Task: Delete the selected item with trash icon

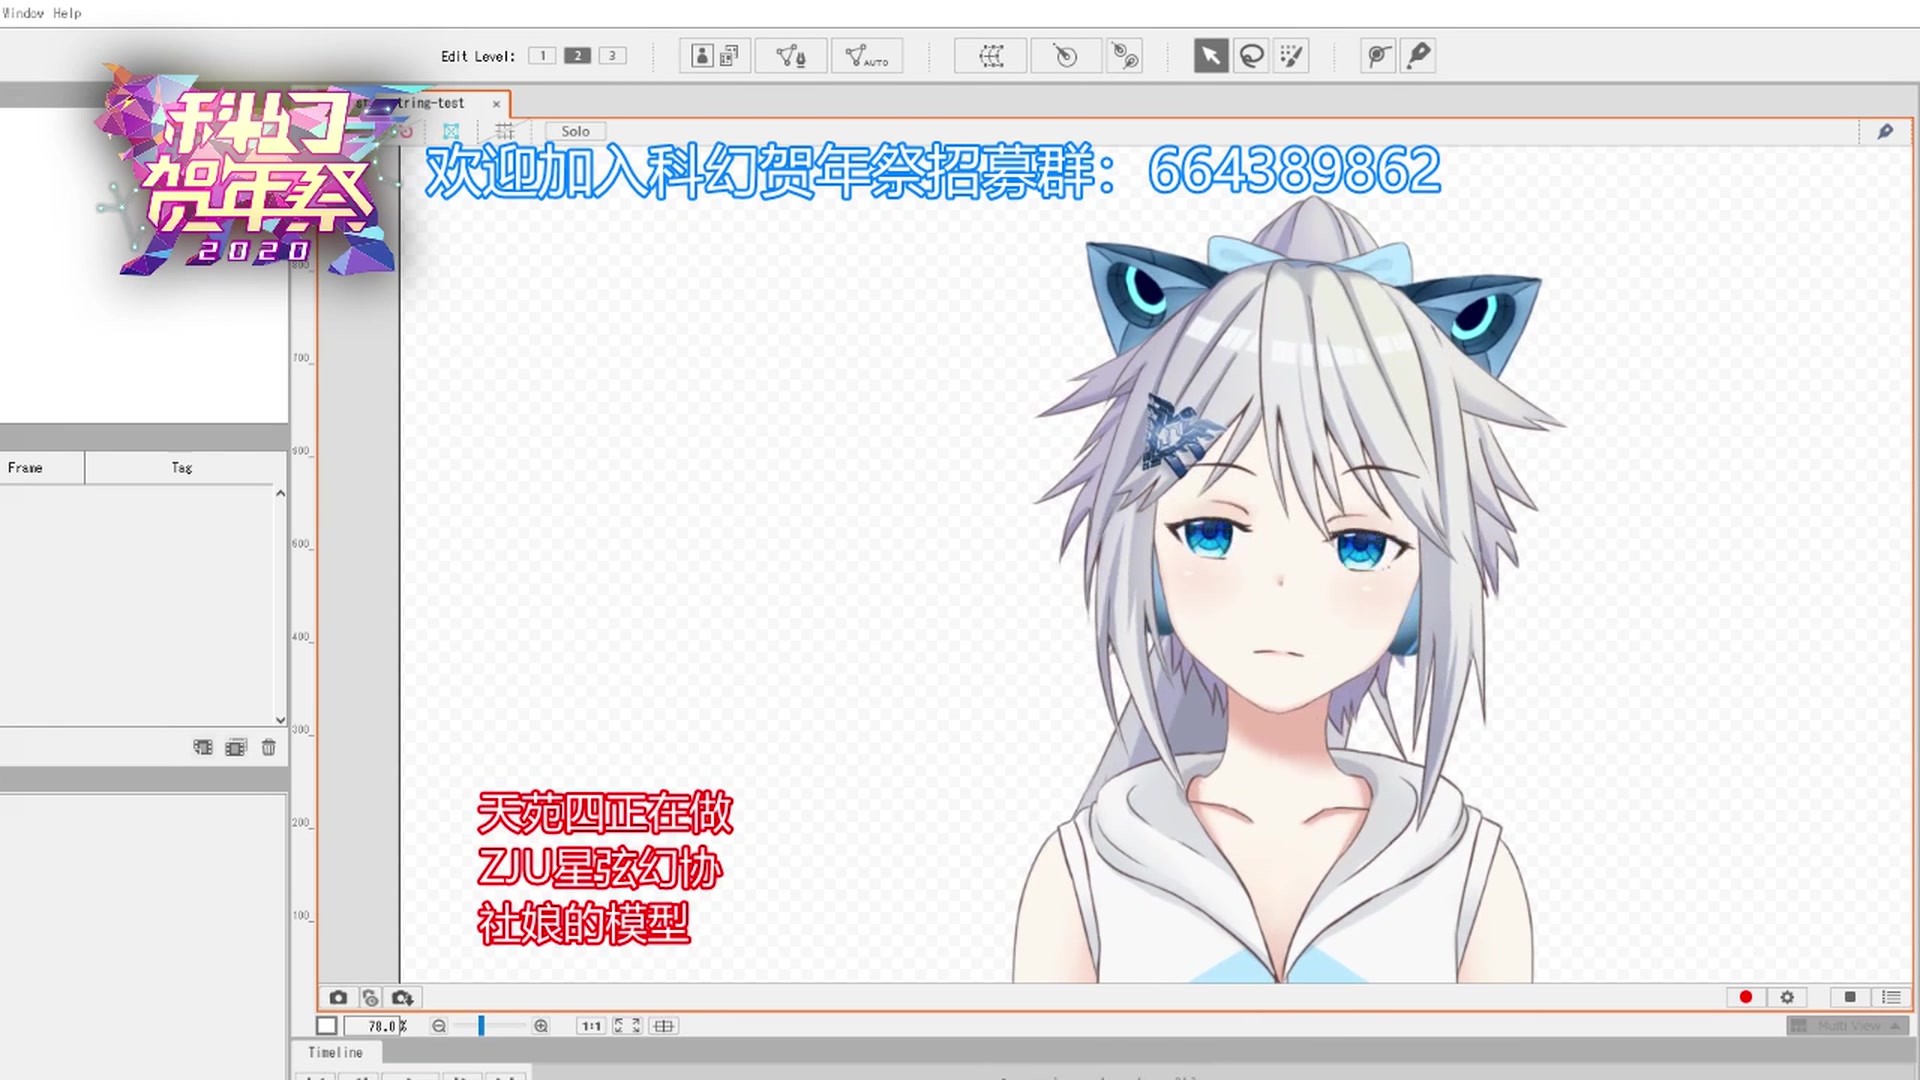Action: tap(268, 747)
